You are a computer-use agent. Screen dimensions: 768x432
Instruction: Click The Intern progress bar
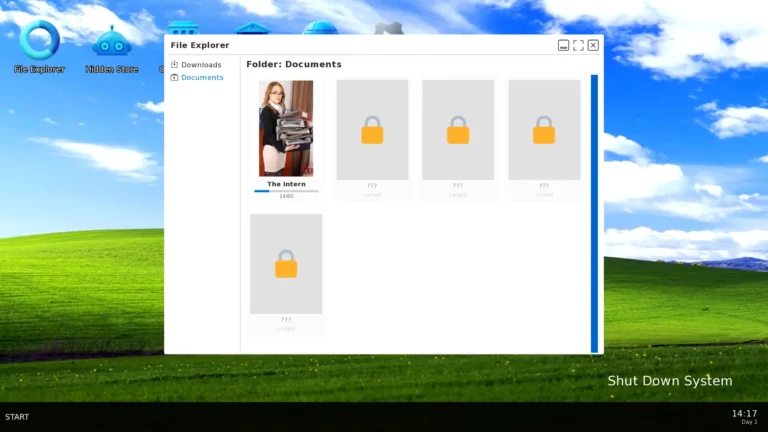coord(286,190)
